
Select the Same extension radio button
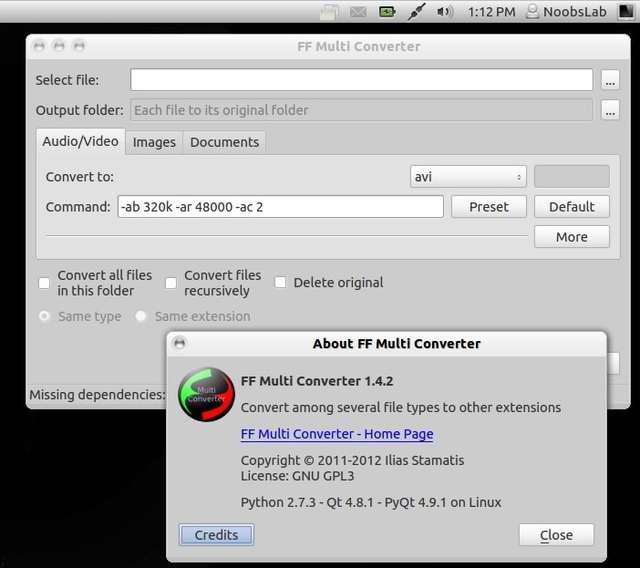click(x=141, y=316)
